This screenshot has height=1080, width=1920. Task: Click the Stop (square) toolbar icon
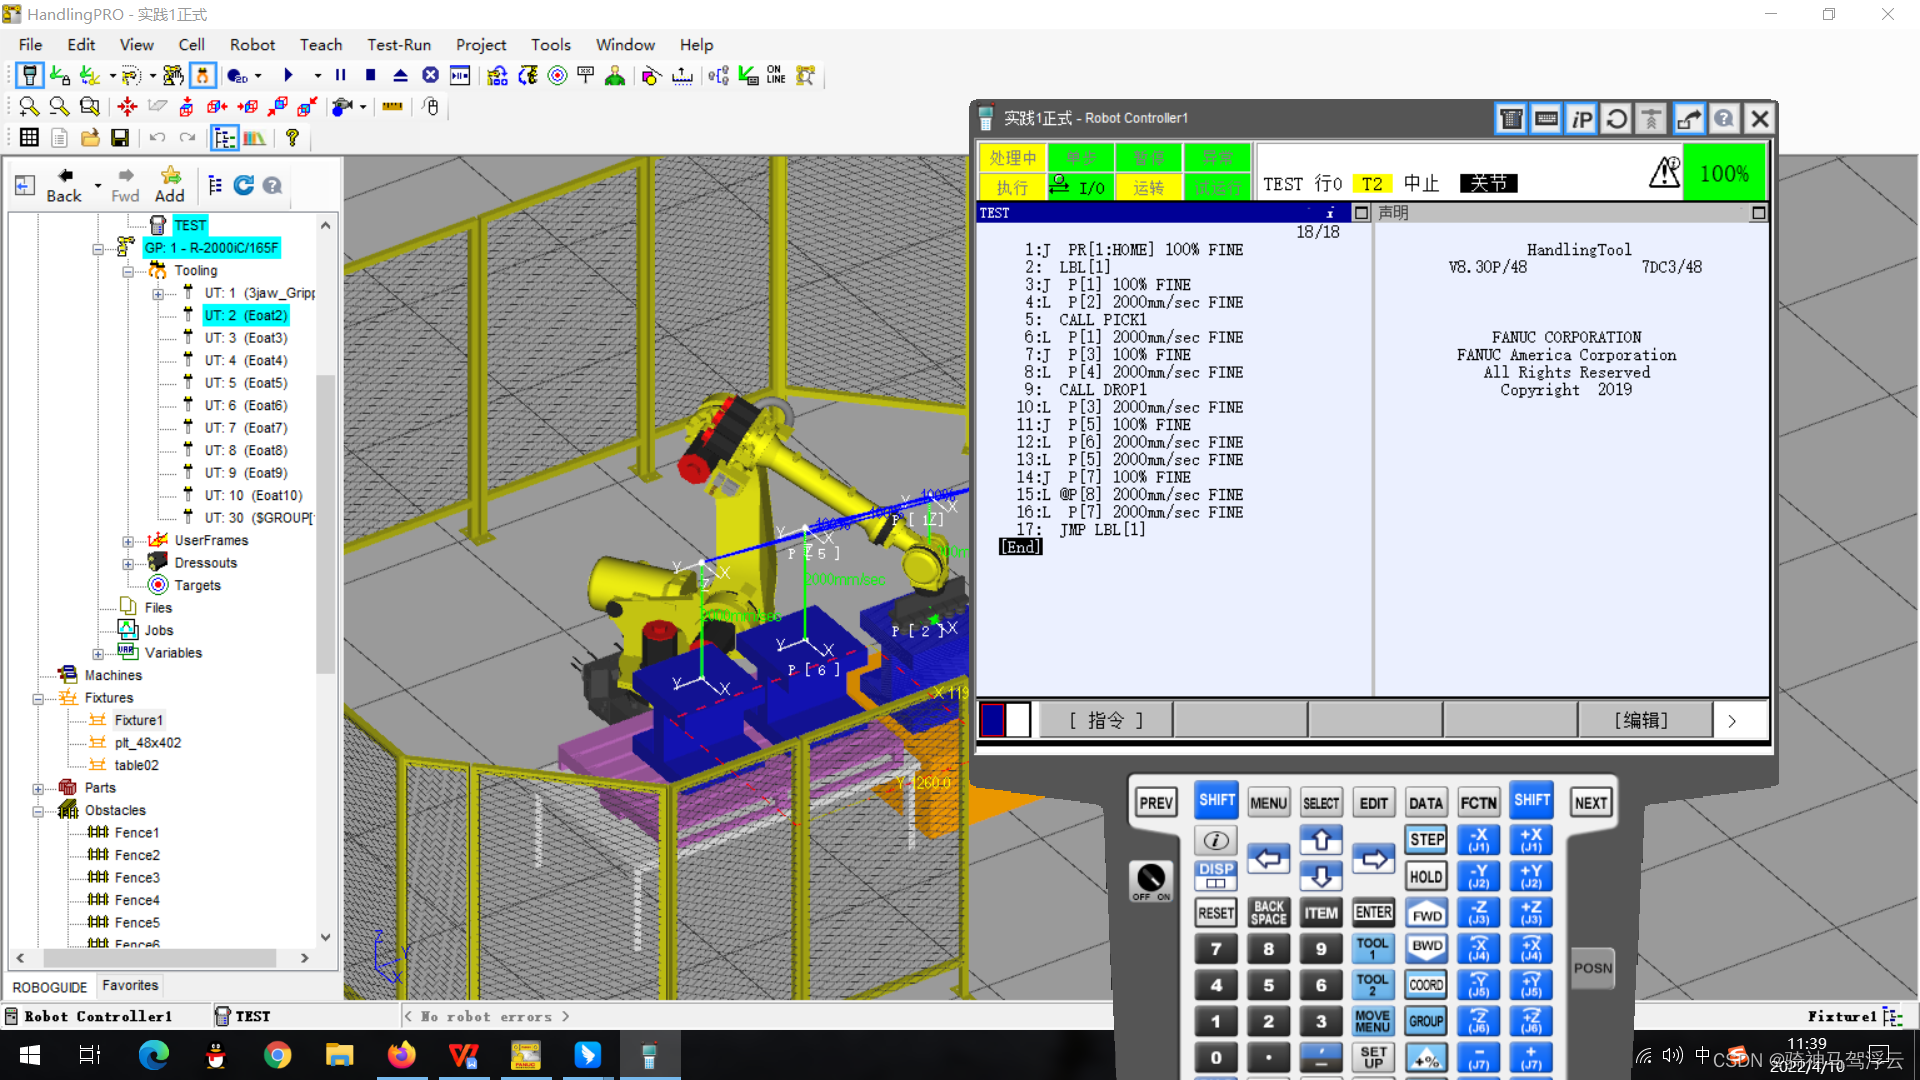pos(370,75)
